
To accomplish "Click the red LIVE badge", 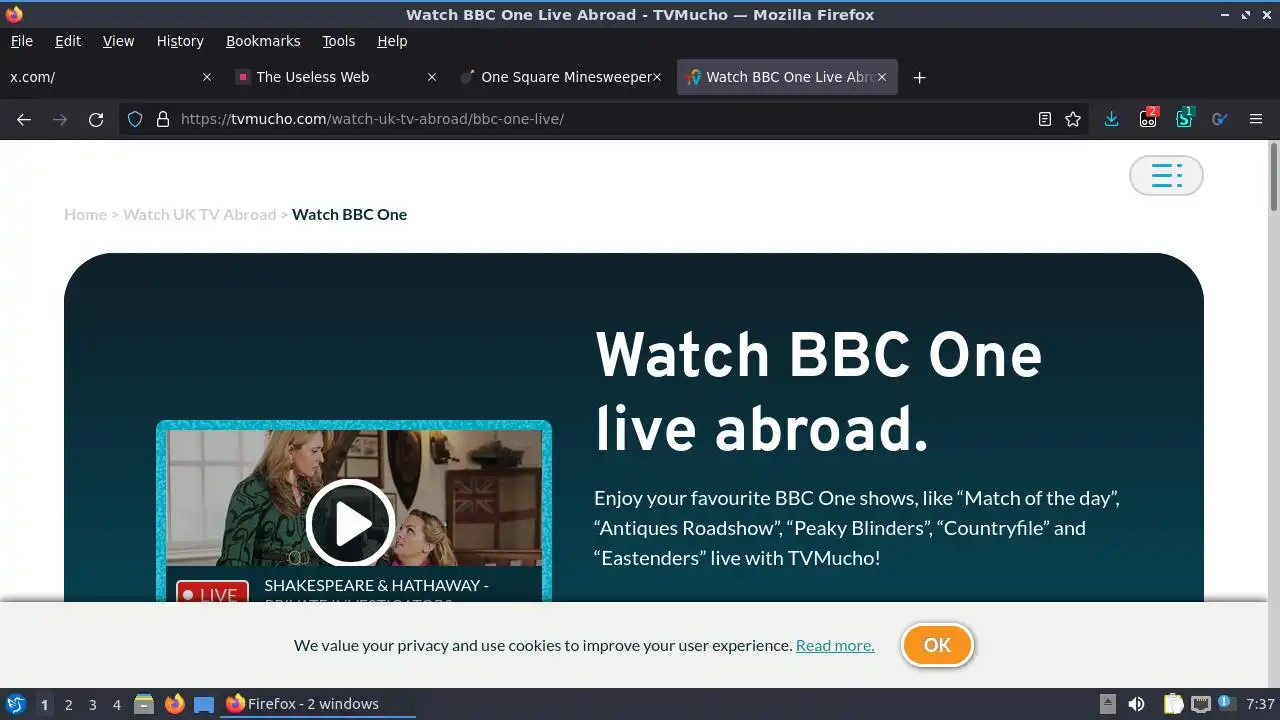I will [x=212, y=591].
